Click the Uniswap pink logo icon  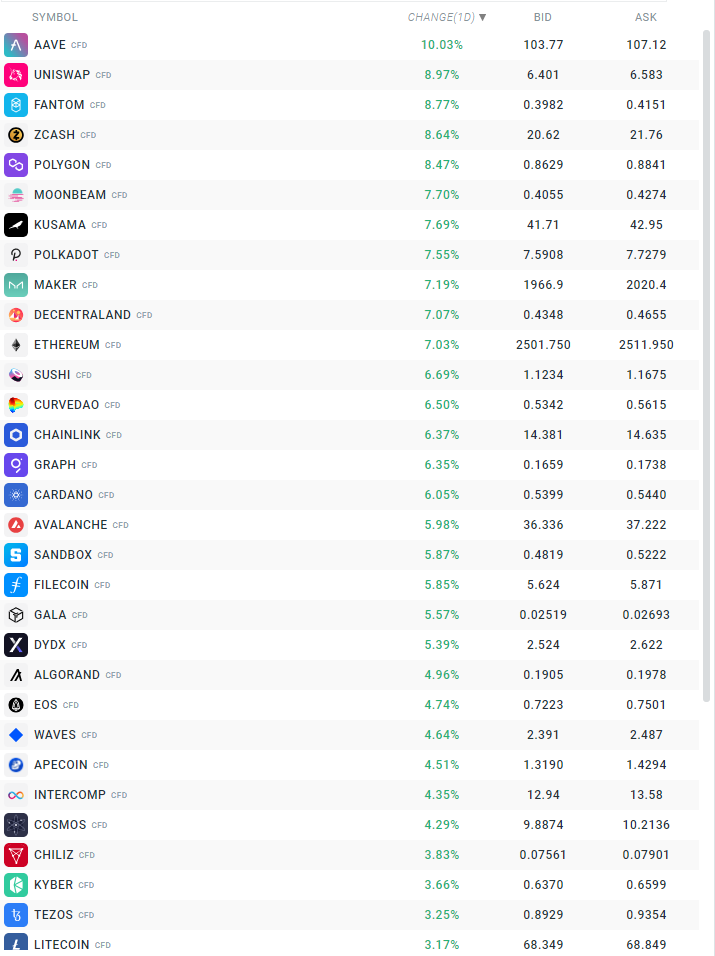click(16, 75)
